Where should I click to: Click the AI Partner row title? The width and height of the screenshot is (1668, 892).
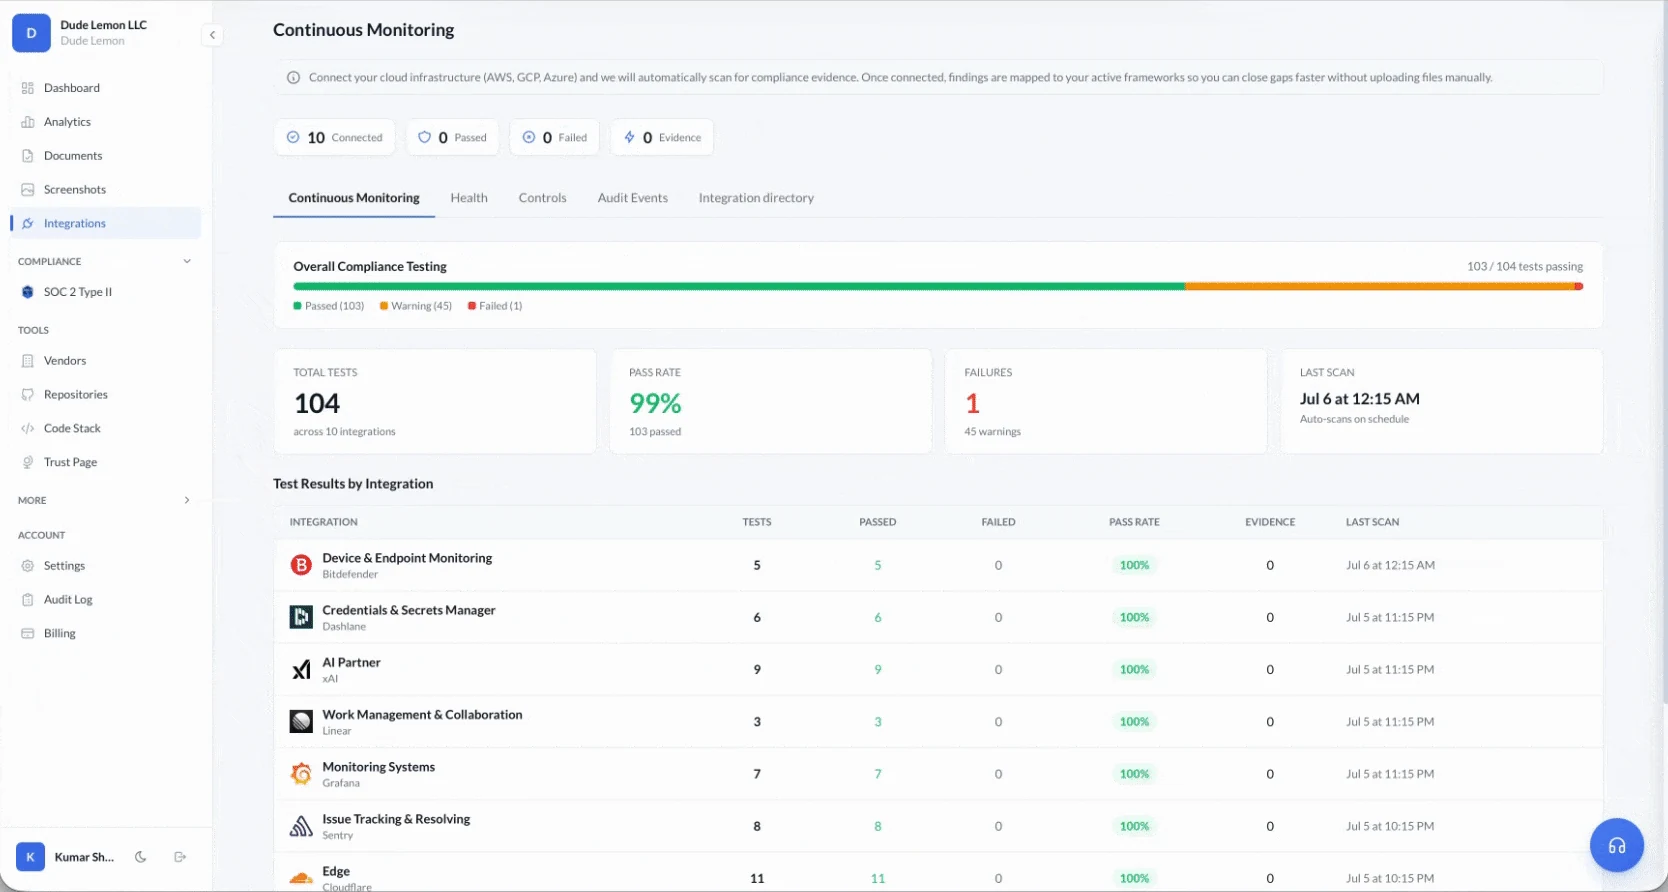pyautogui.click(x=351, y=662)
